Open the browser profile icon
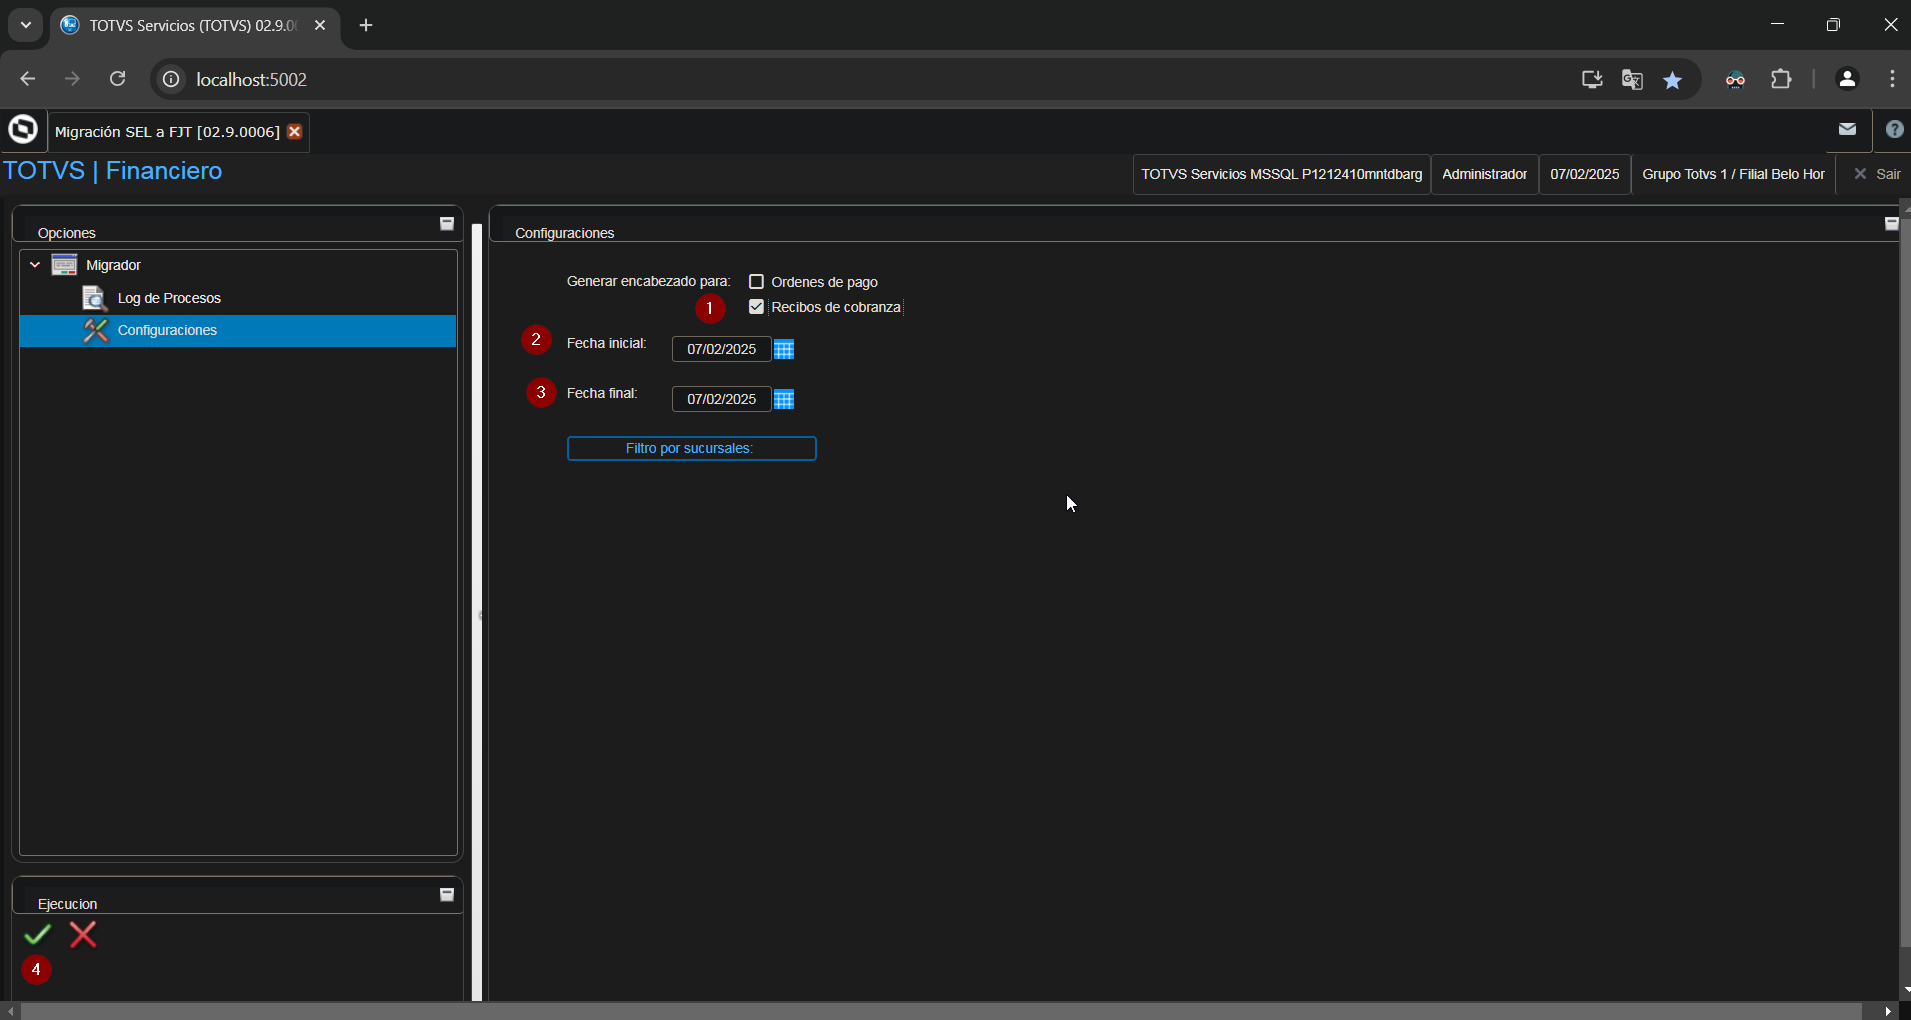The width and height of the screenshot is (1911, 1020). click(1847, 79)
